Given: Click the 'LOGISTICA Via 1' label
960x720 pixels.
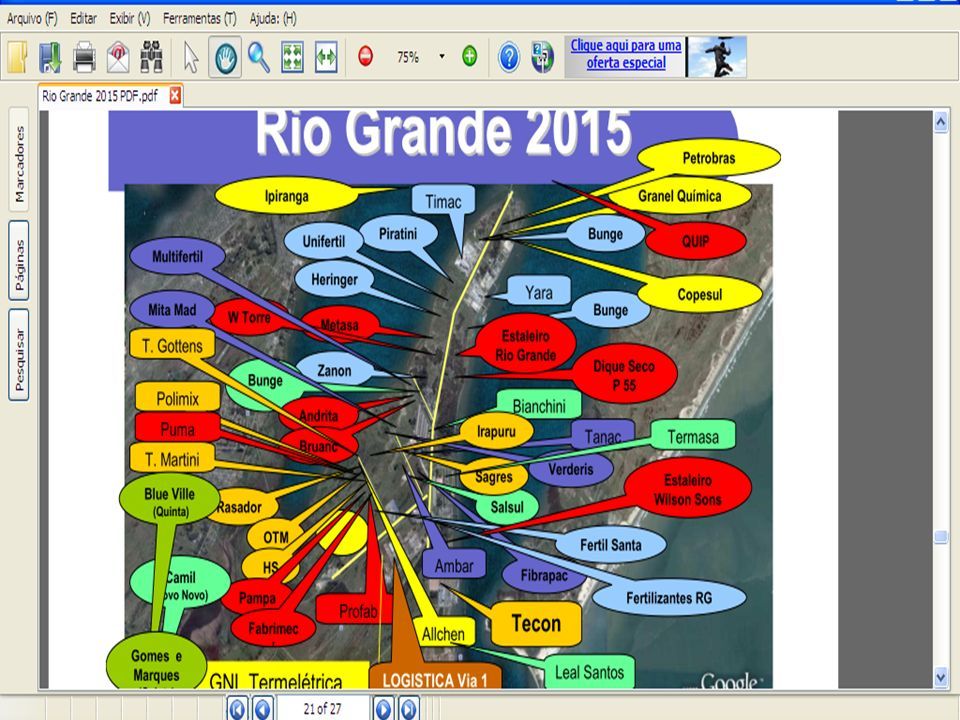Looking at the screenshot, I should point(435,679).
